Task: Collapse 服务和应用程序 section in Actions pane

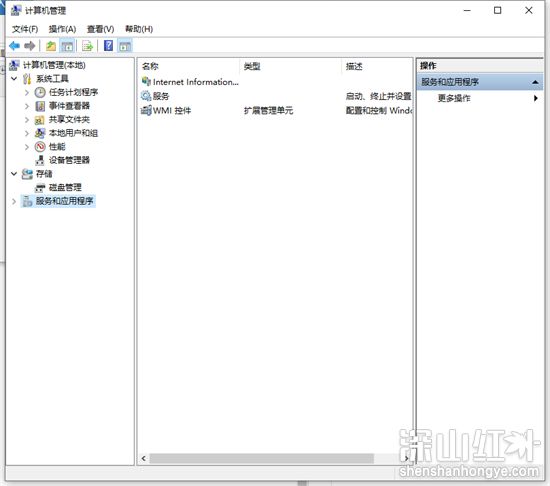Action: click(535, 82)
